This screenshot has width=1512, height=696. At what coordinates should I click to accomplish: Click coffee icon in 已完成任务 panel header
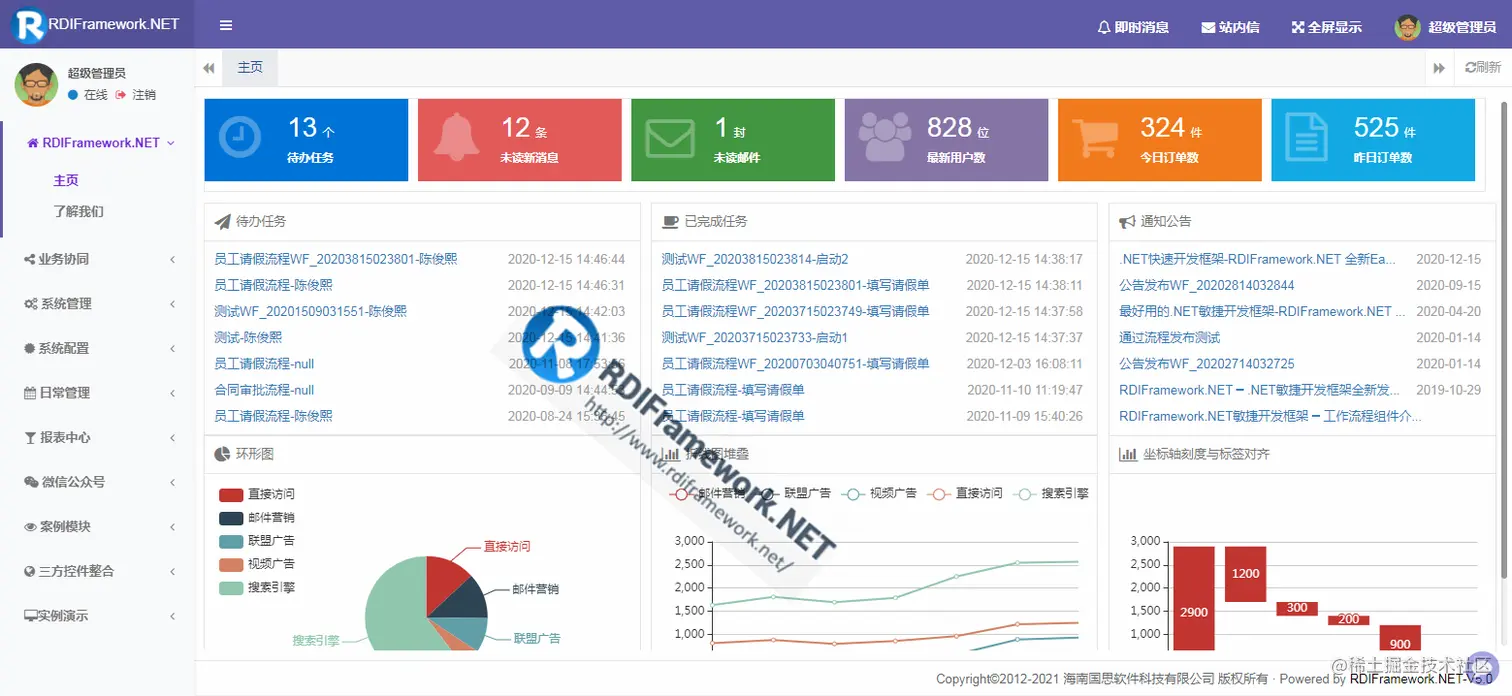tap(670, 222)
